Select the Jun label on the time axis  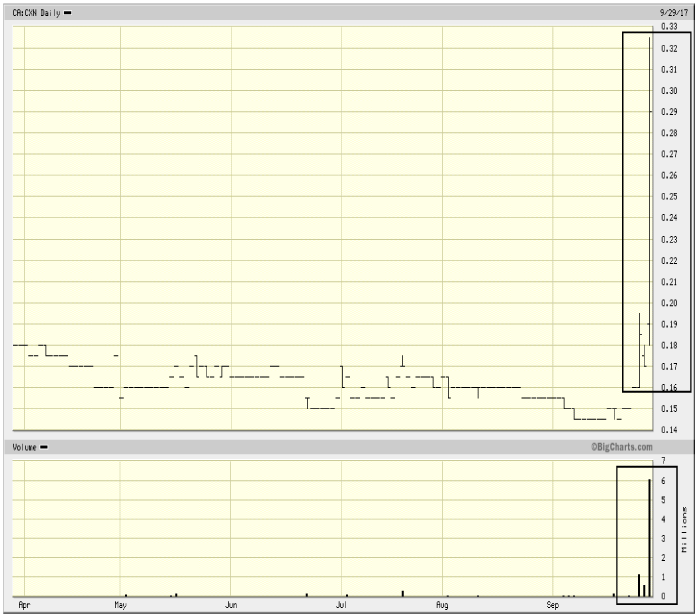pyautogui.click(x=231, y=605)
